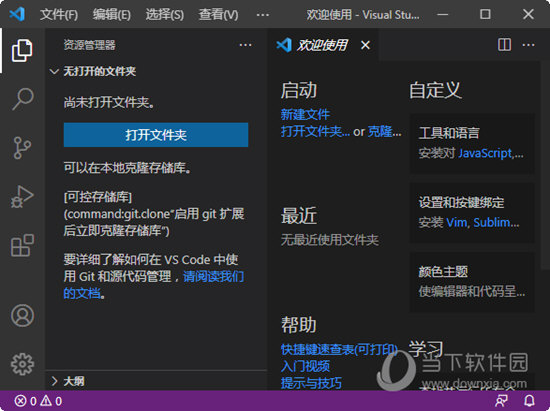Image resolution: width=550 pixels, height=411 pixels.
Task: Open the 编辑(E) menu
Action: pos(112,15)
